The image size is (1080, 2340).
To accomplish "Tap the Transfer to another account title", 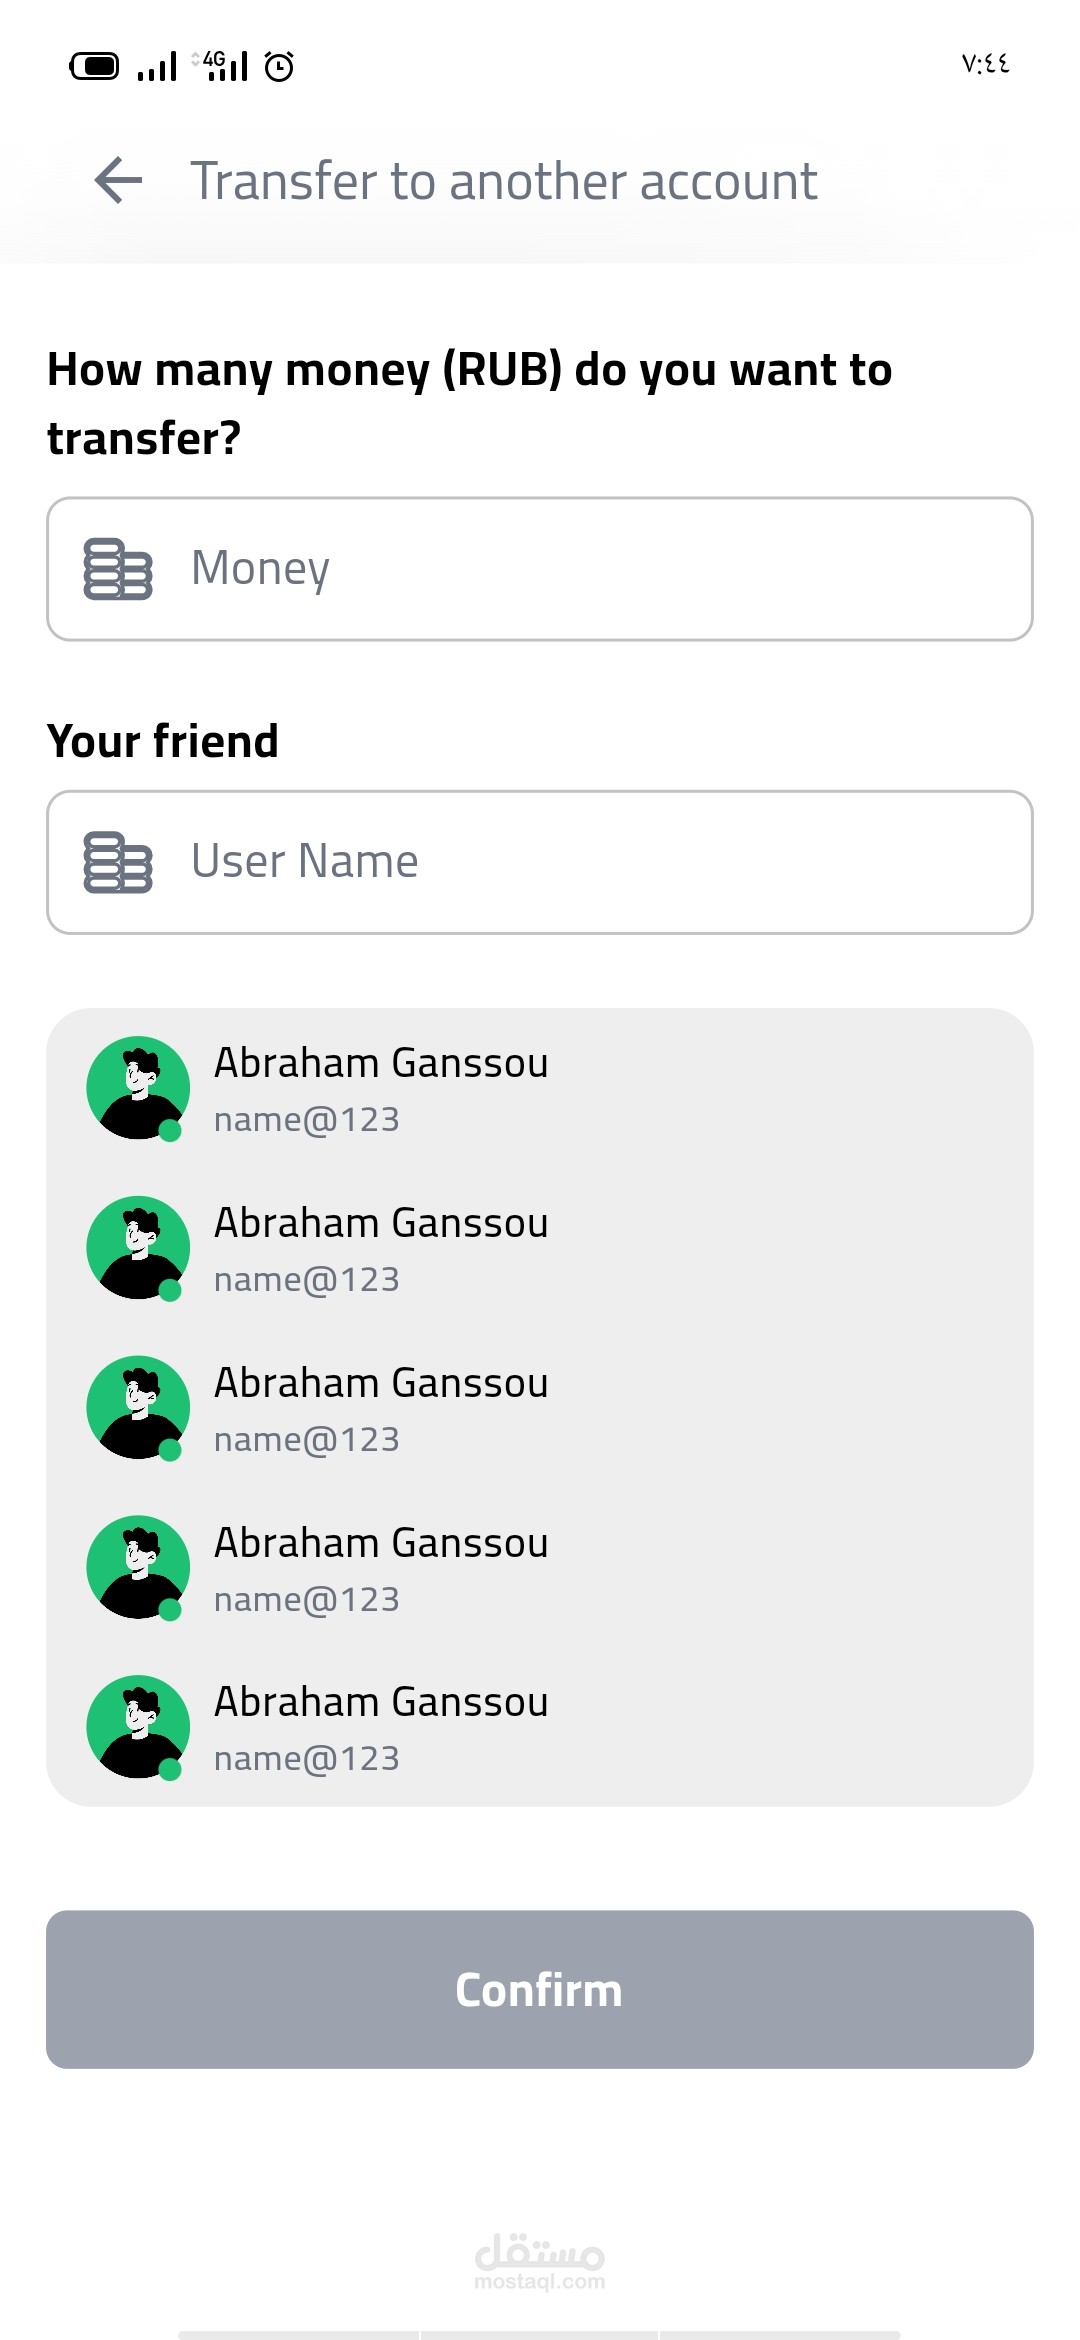I will [x=504, y=181].
